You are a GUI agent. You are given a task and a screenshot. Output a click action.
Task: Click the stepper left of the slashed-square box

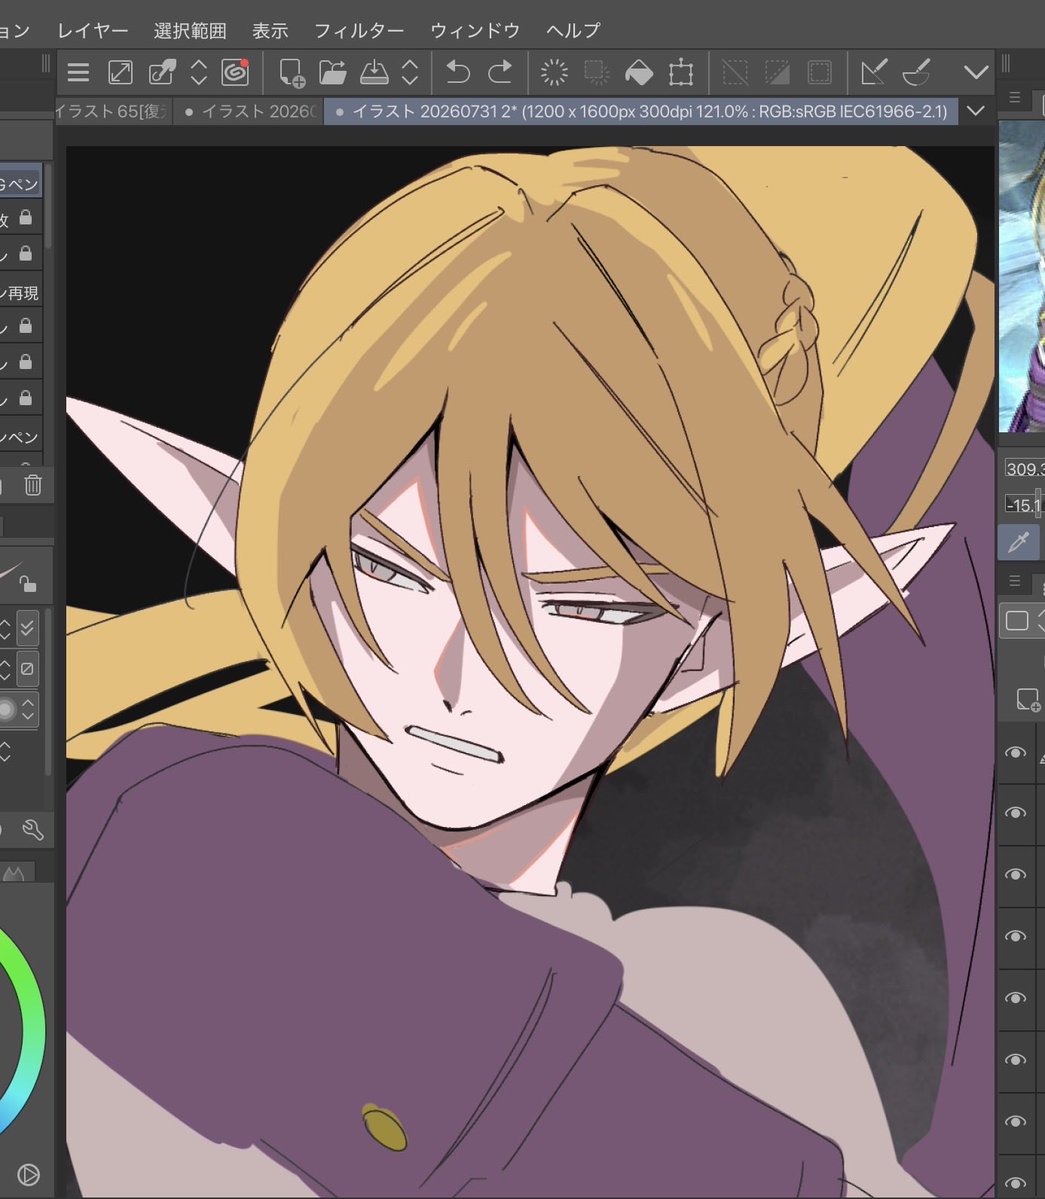(x=5, y=669)
